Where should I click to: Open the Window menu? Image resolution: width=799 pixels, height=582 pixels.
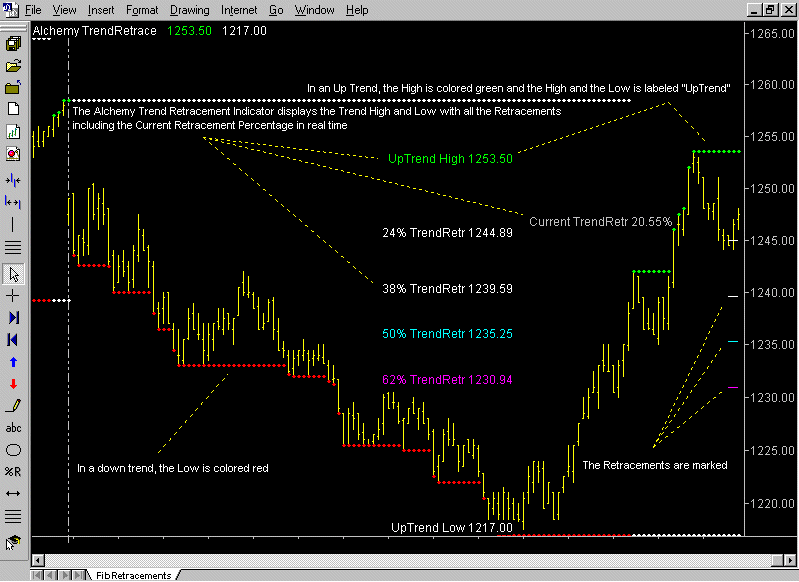coord(314,10)
